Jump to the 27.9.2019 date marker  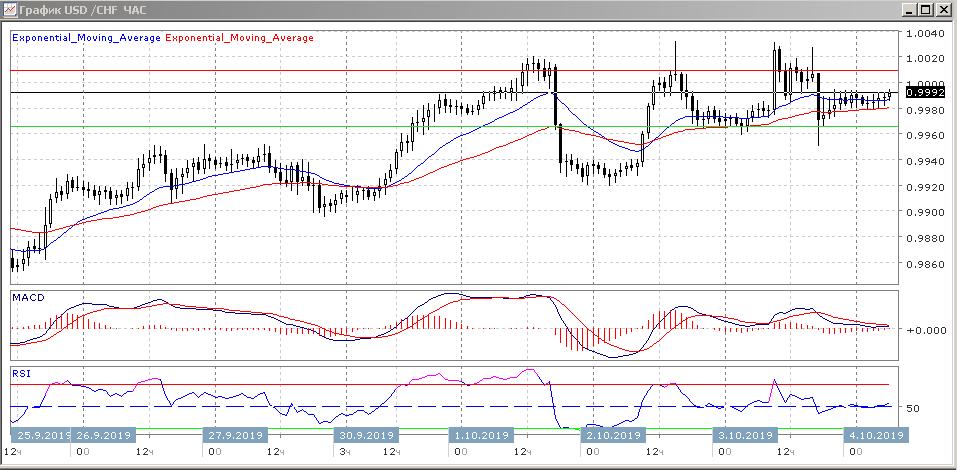coord(234,436)
